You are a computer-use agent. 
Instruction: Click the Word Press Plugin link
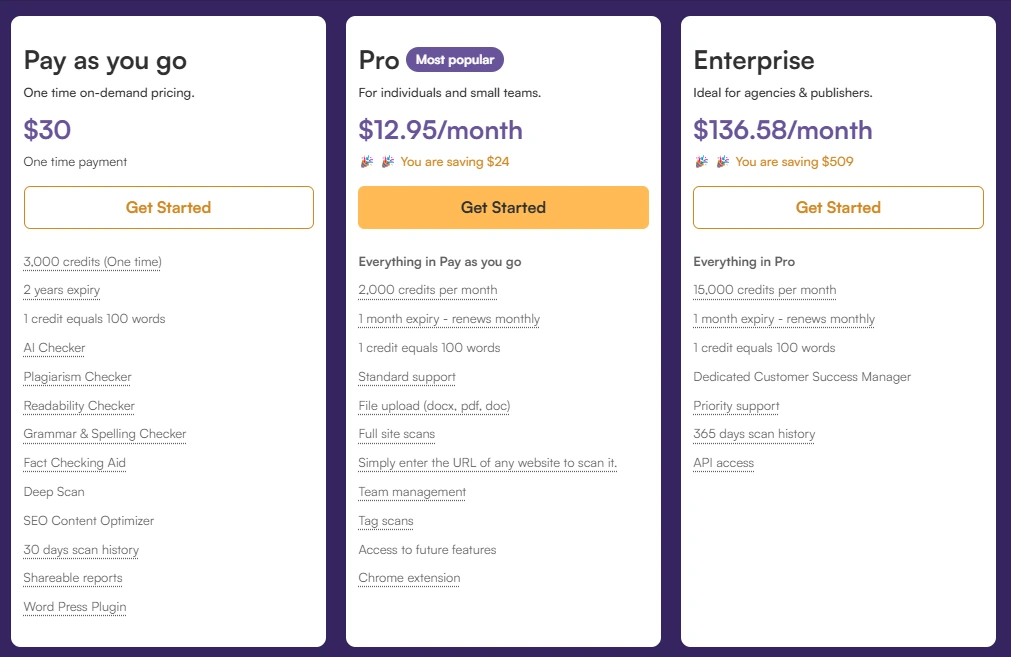point(74,607)
